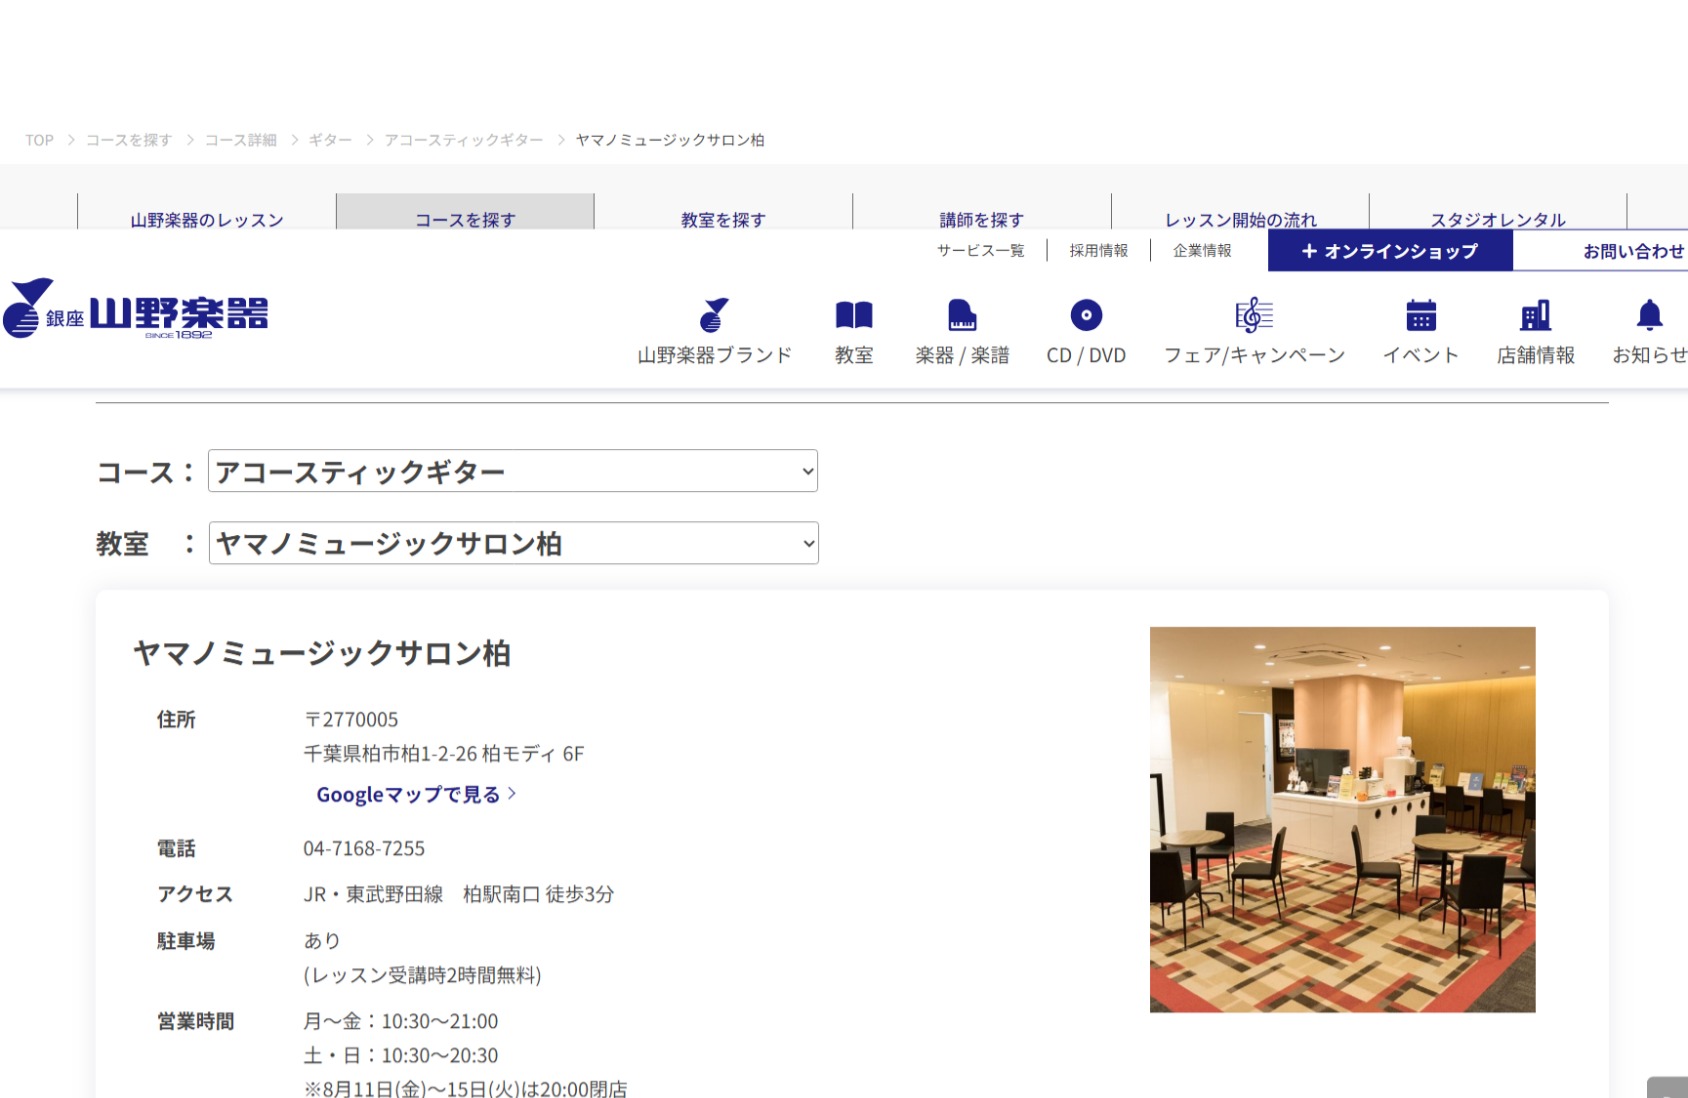
Task: Click the イベント calendar icon
Action: (1421, 315)
